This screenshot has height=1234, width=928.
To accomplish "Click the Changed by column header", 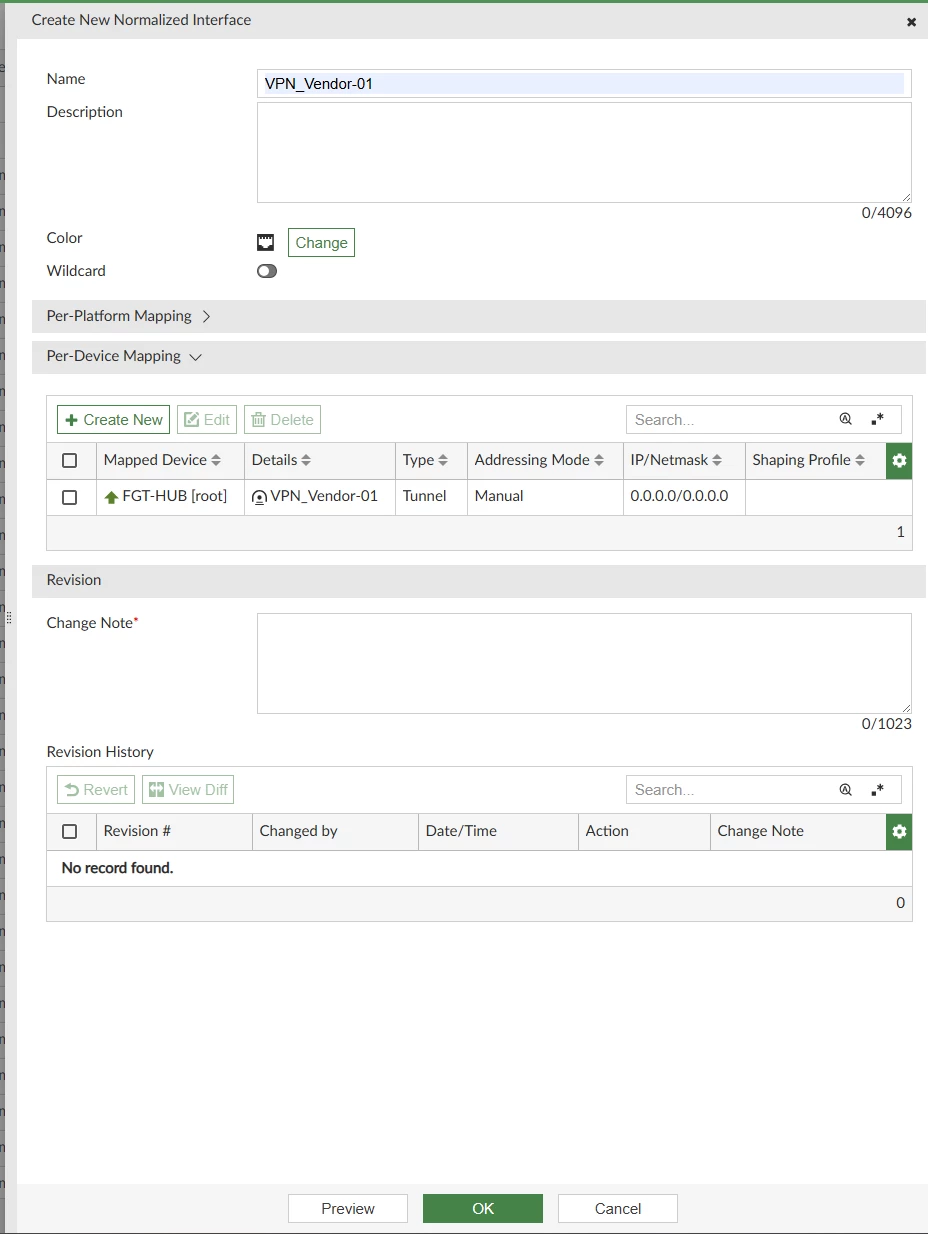I will pos(335,832).
